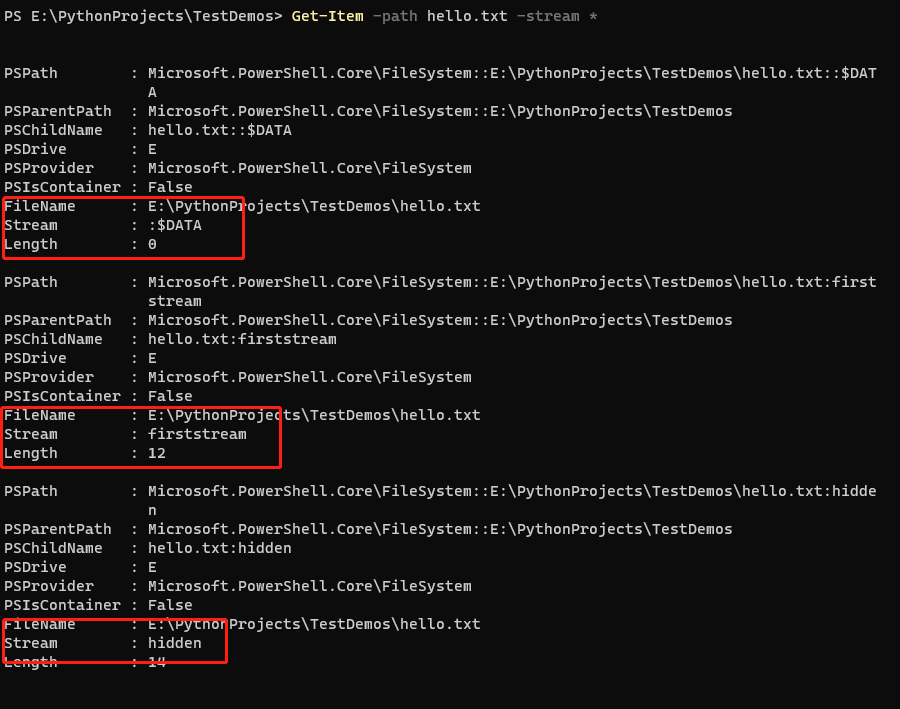900x709 pixels.
Task: Click the first PSIsContainer False value
Action: (170, 187)
